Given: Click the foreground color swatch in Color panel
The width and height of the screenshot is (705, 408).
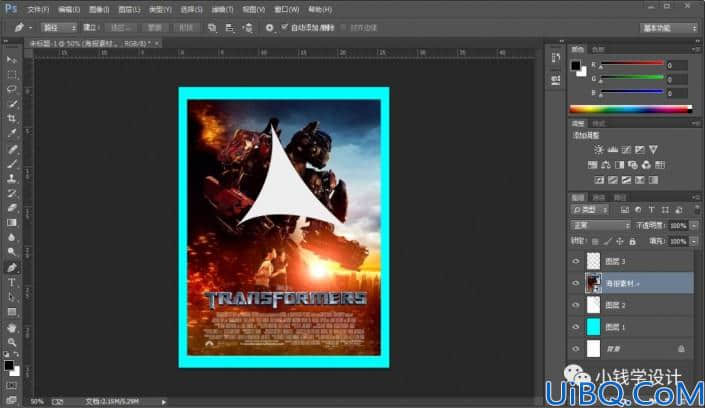Looking at the screenshot, I should pos(576,66).
